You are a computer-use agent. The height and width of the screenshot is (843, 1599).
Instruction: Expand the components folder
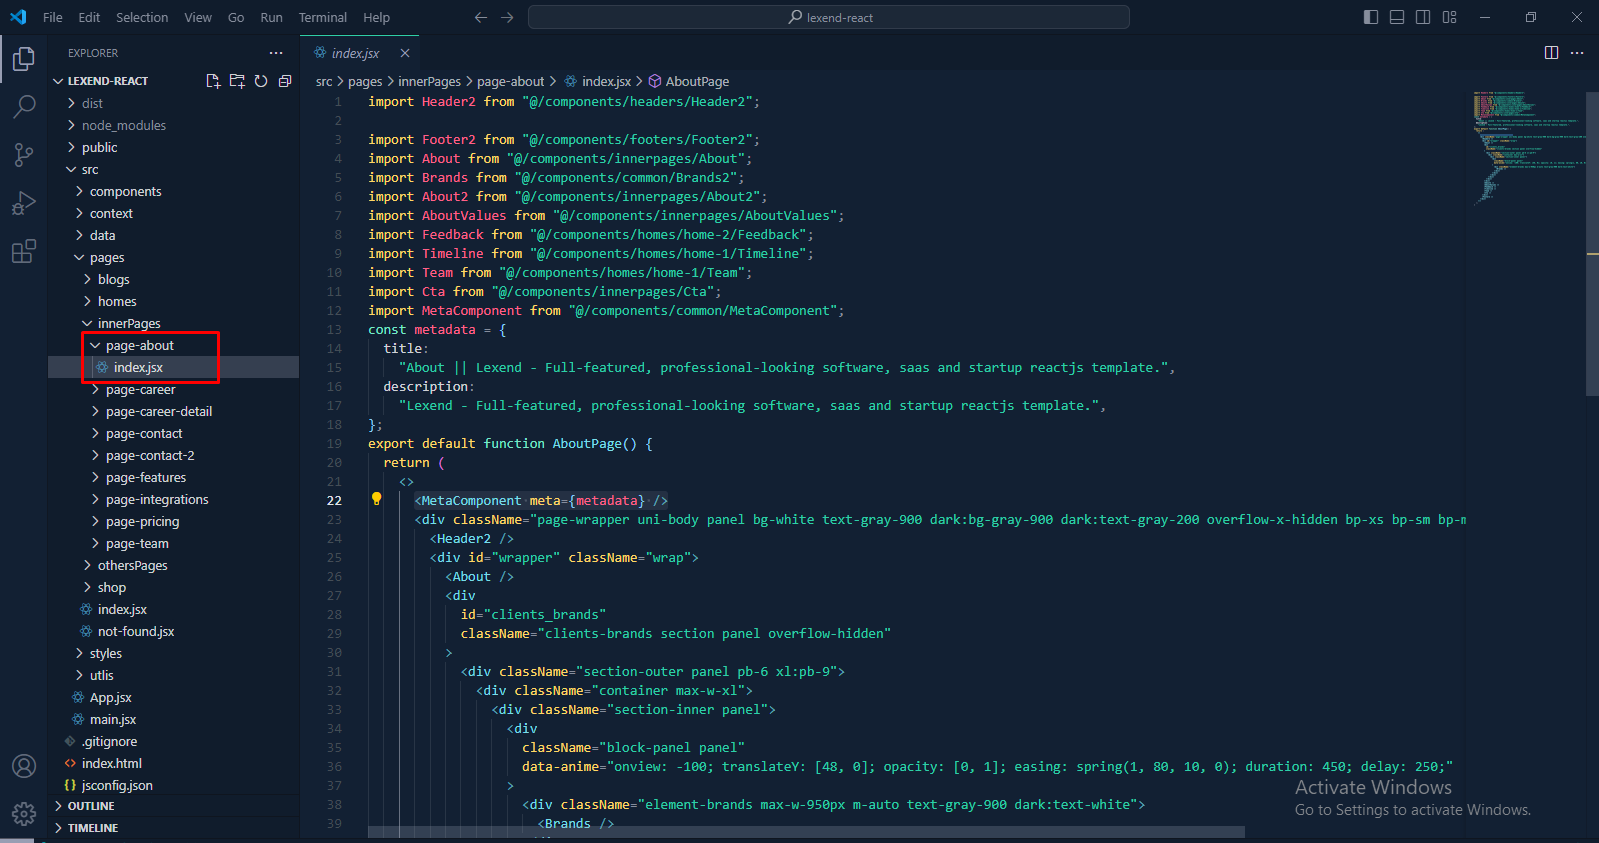[x=125, y=191]
